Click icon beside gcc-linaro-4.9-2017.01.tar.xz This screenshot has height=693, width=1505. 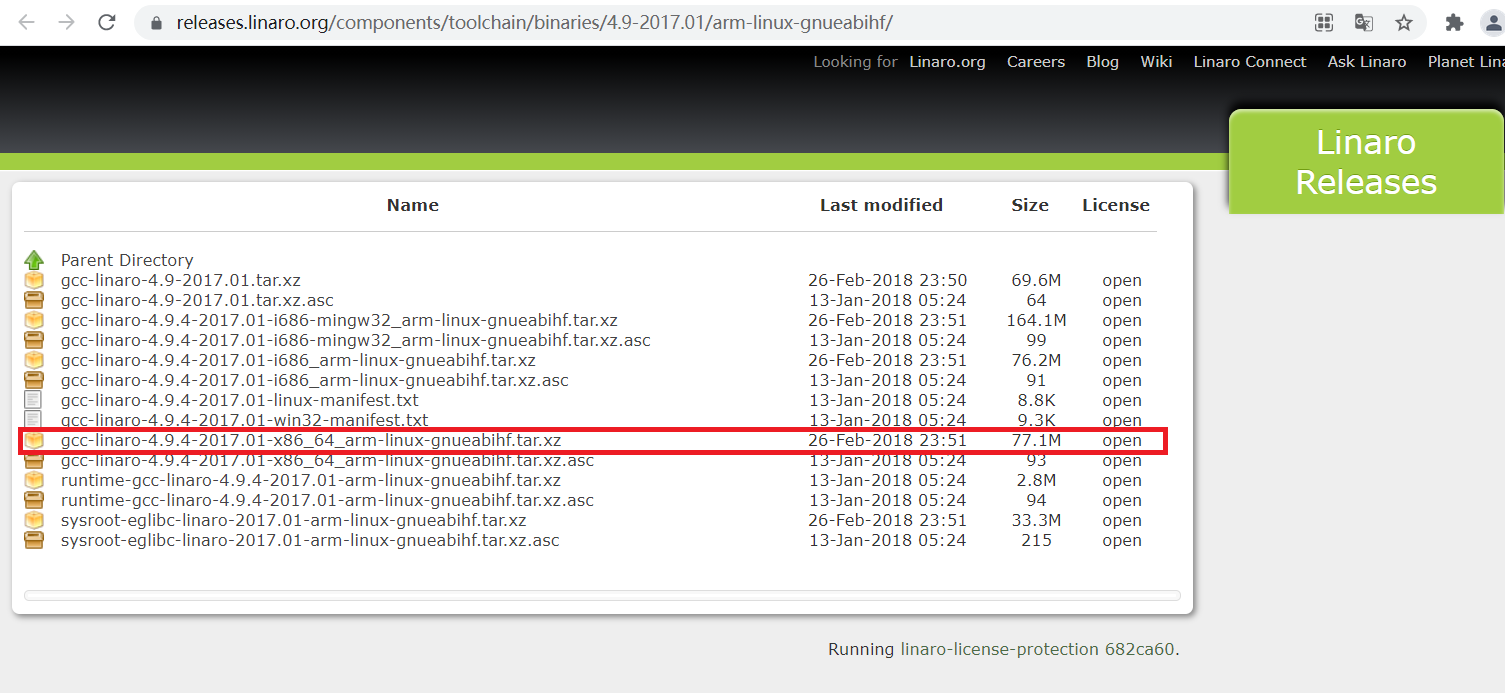[x=34, y=280]
